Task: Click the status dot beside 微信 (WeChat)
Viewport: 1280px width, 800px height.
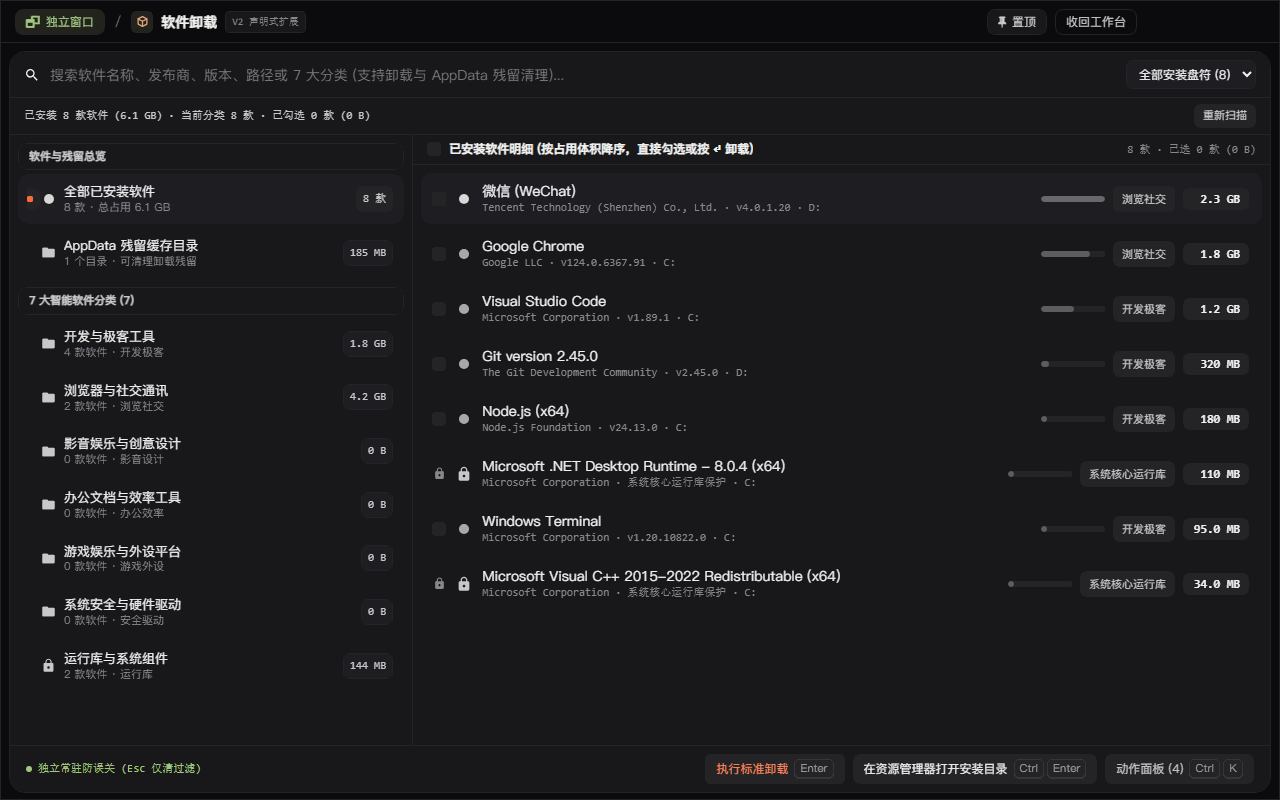Action: [x=464, y=199]
